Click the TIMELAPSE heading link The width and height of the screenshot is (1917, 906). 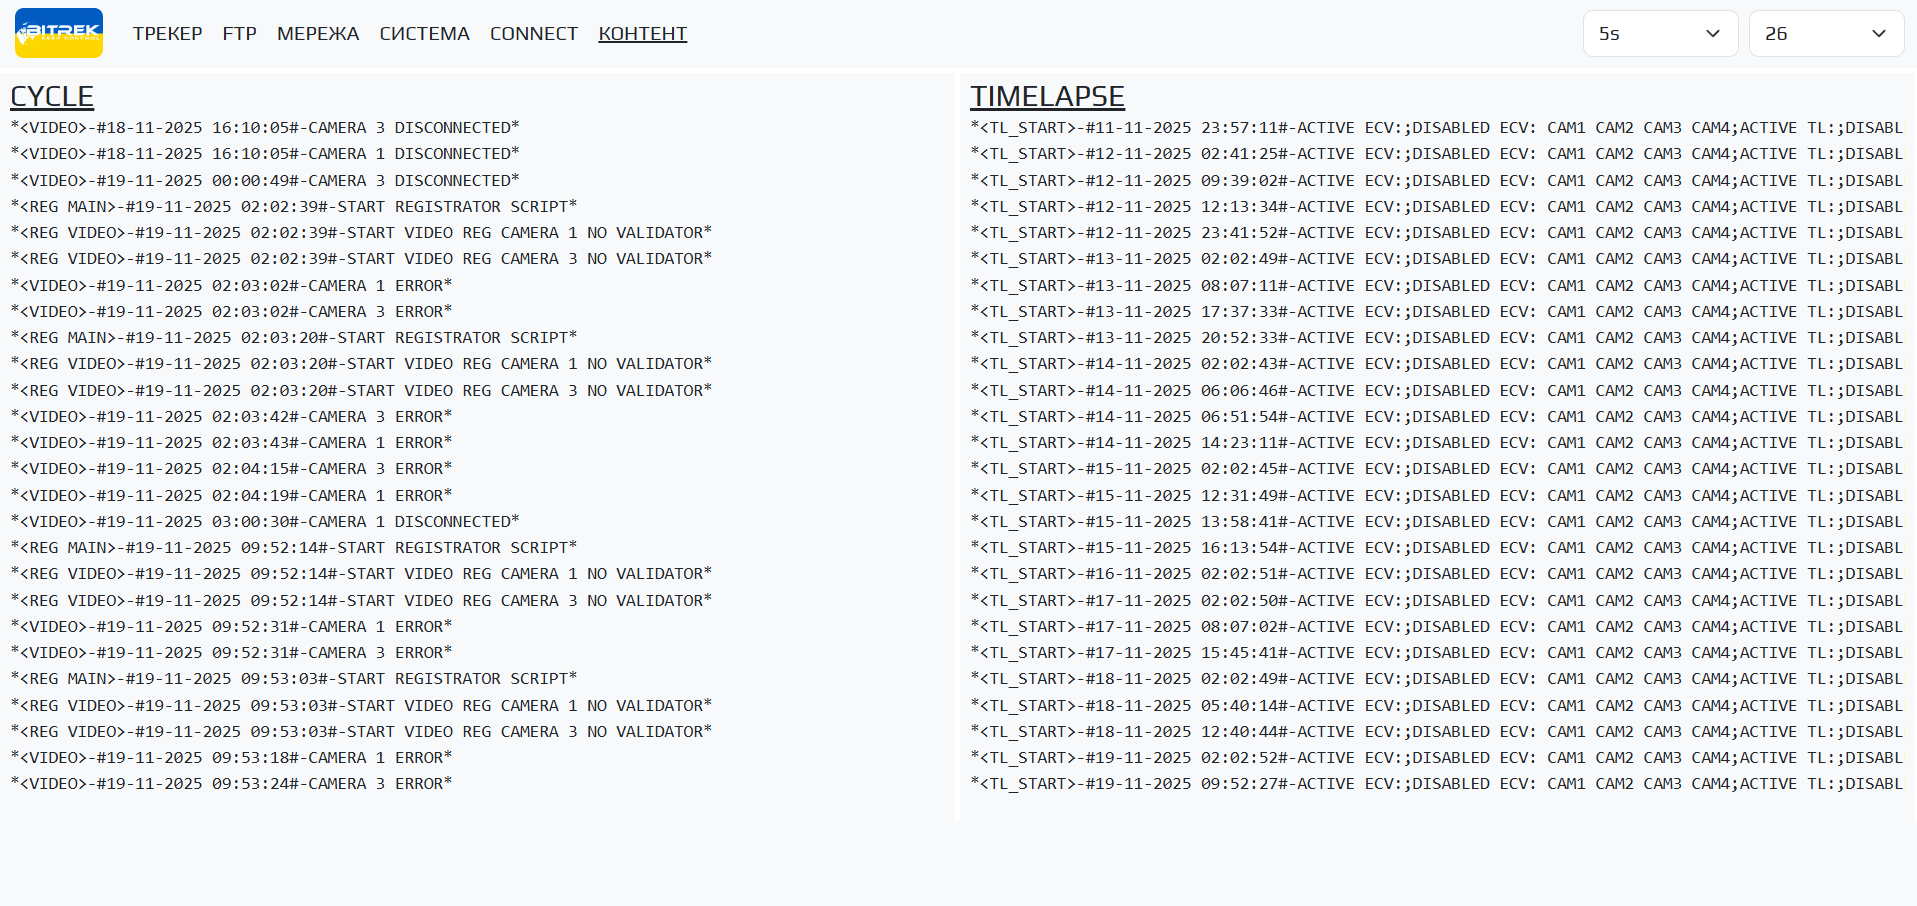click(x=1047, y=96)
